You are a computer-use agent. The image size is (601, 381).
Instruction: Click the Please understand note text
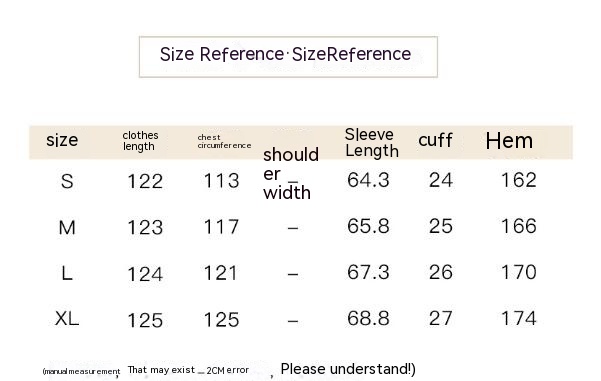pyautogui.click(x=348, y=369)
